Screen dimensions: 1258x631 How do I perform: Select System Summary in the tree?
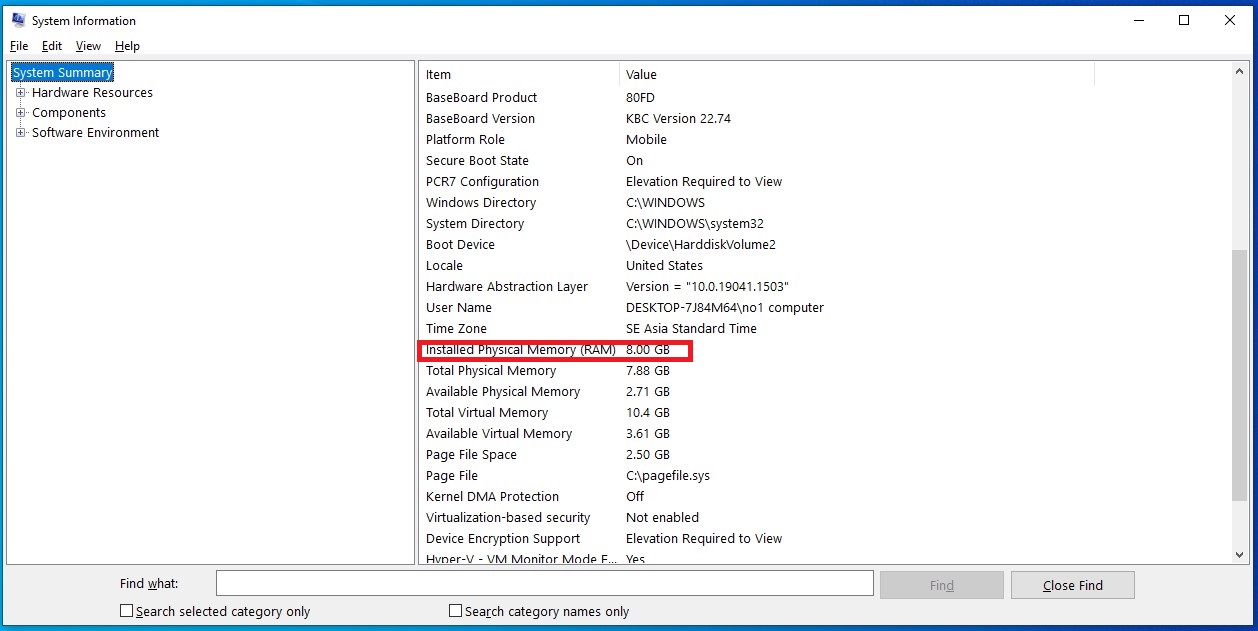62,73
